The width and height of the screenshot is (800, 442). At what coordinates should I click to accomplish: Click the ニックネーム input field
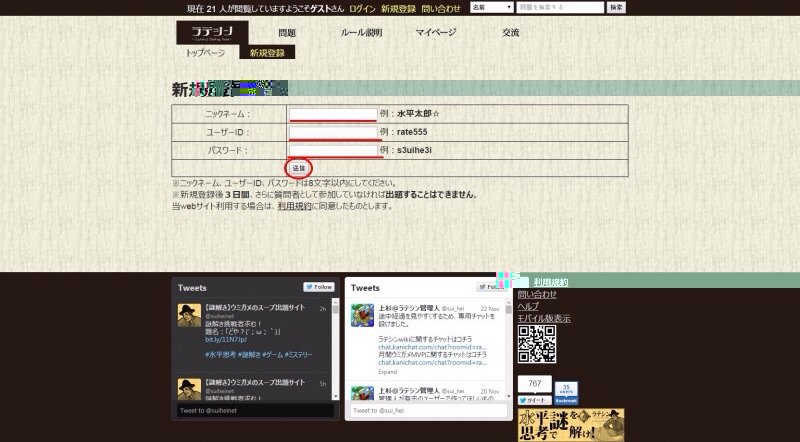click(x=333, y=114)
